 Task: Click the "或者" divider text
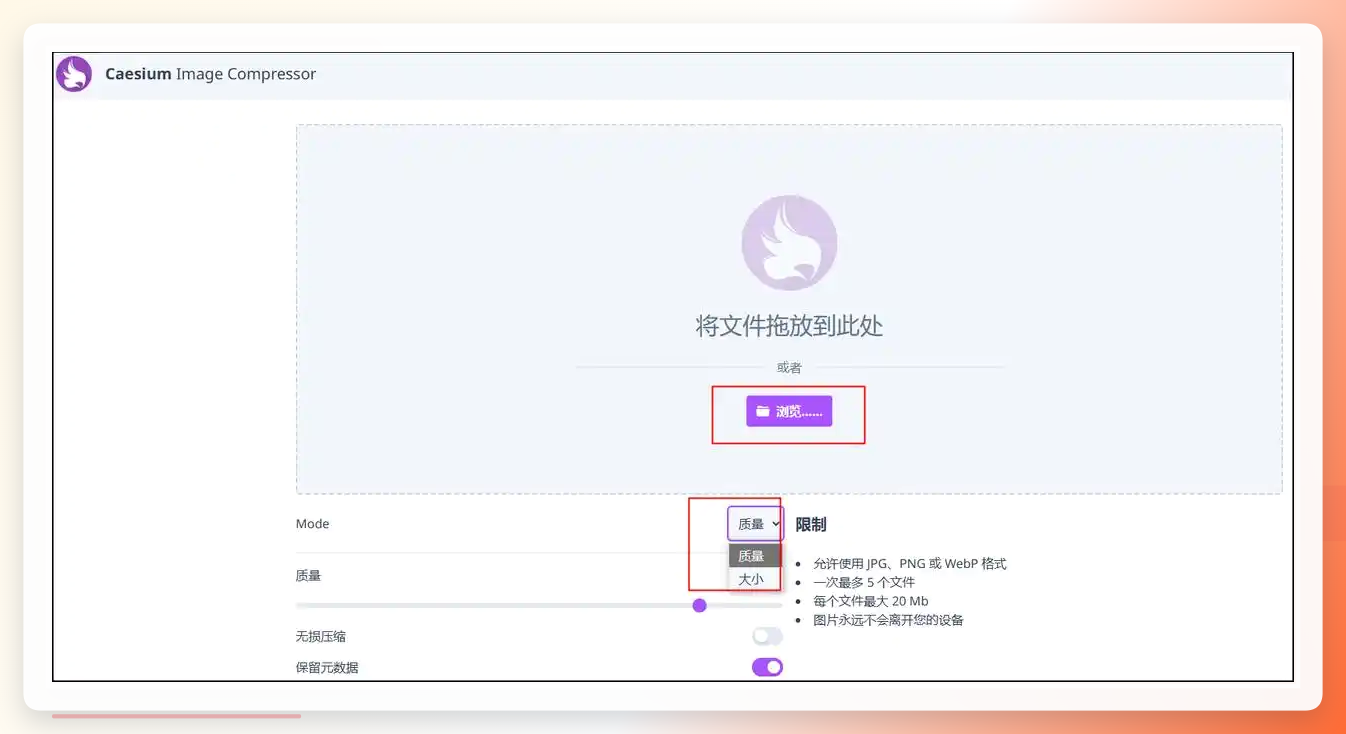789,368
